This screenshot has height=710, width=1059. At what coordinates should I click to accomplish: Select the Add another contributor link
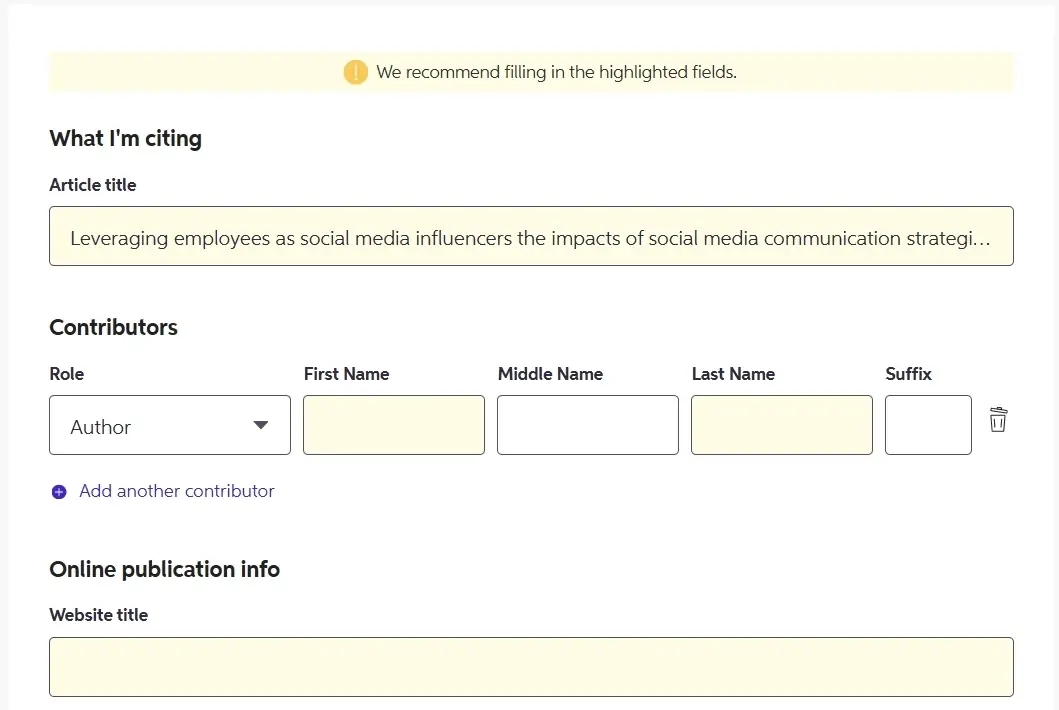pos(176,491)
